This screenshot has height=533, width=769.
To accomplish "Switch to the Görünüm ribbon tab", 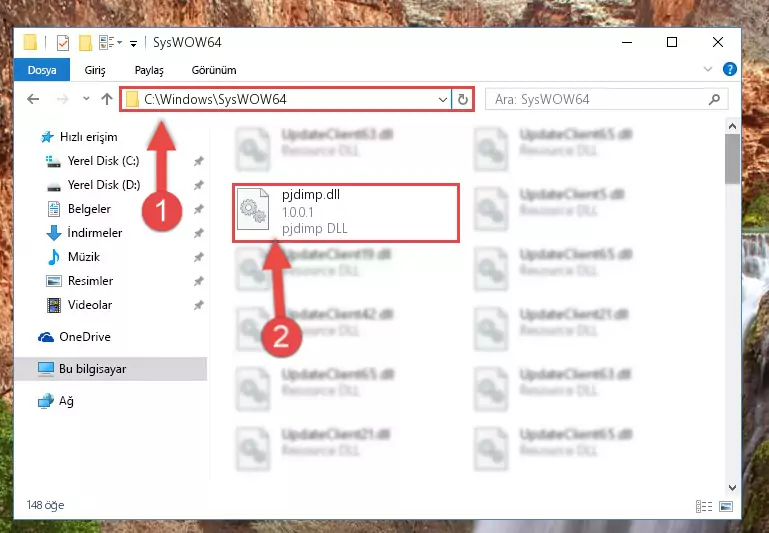I will click(x=214, y=70).
